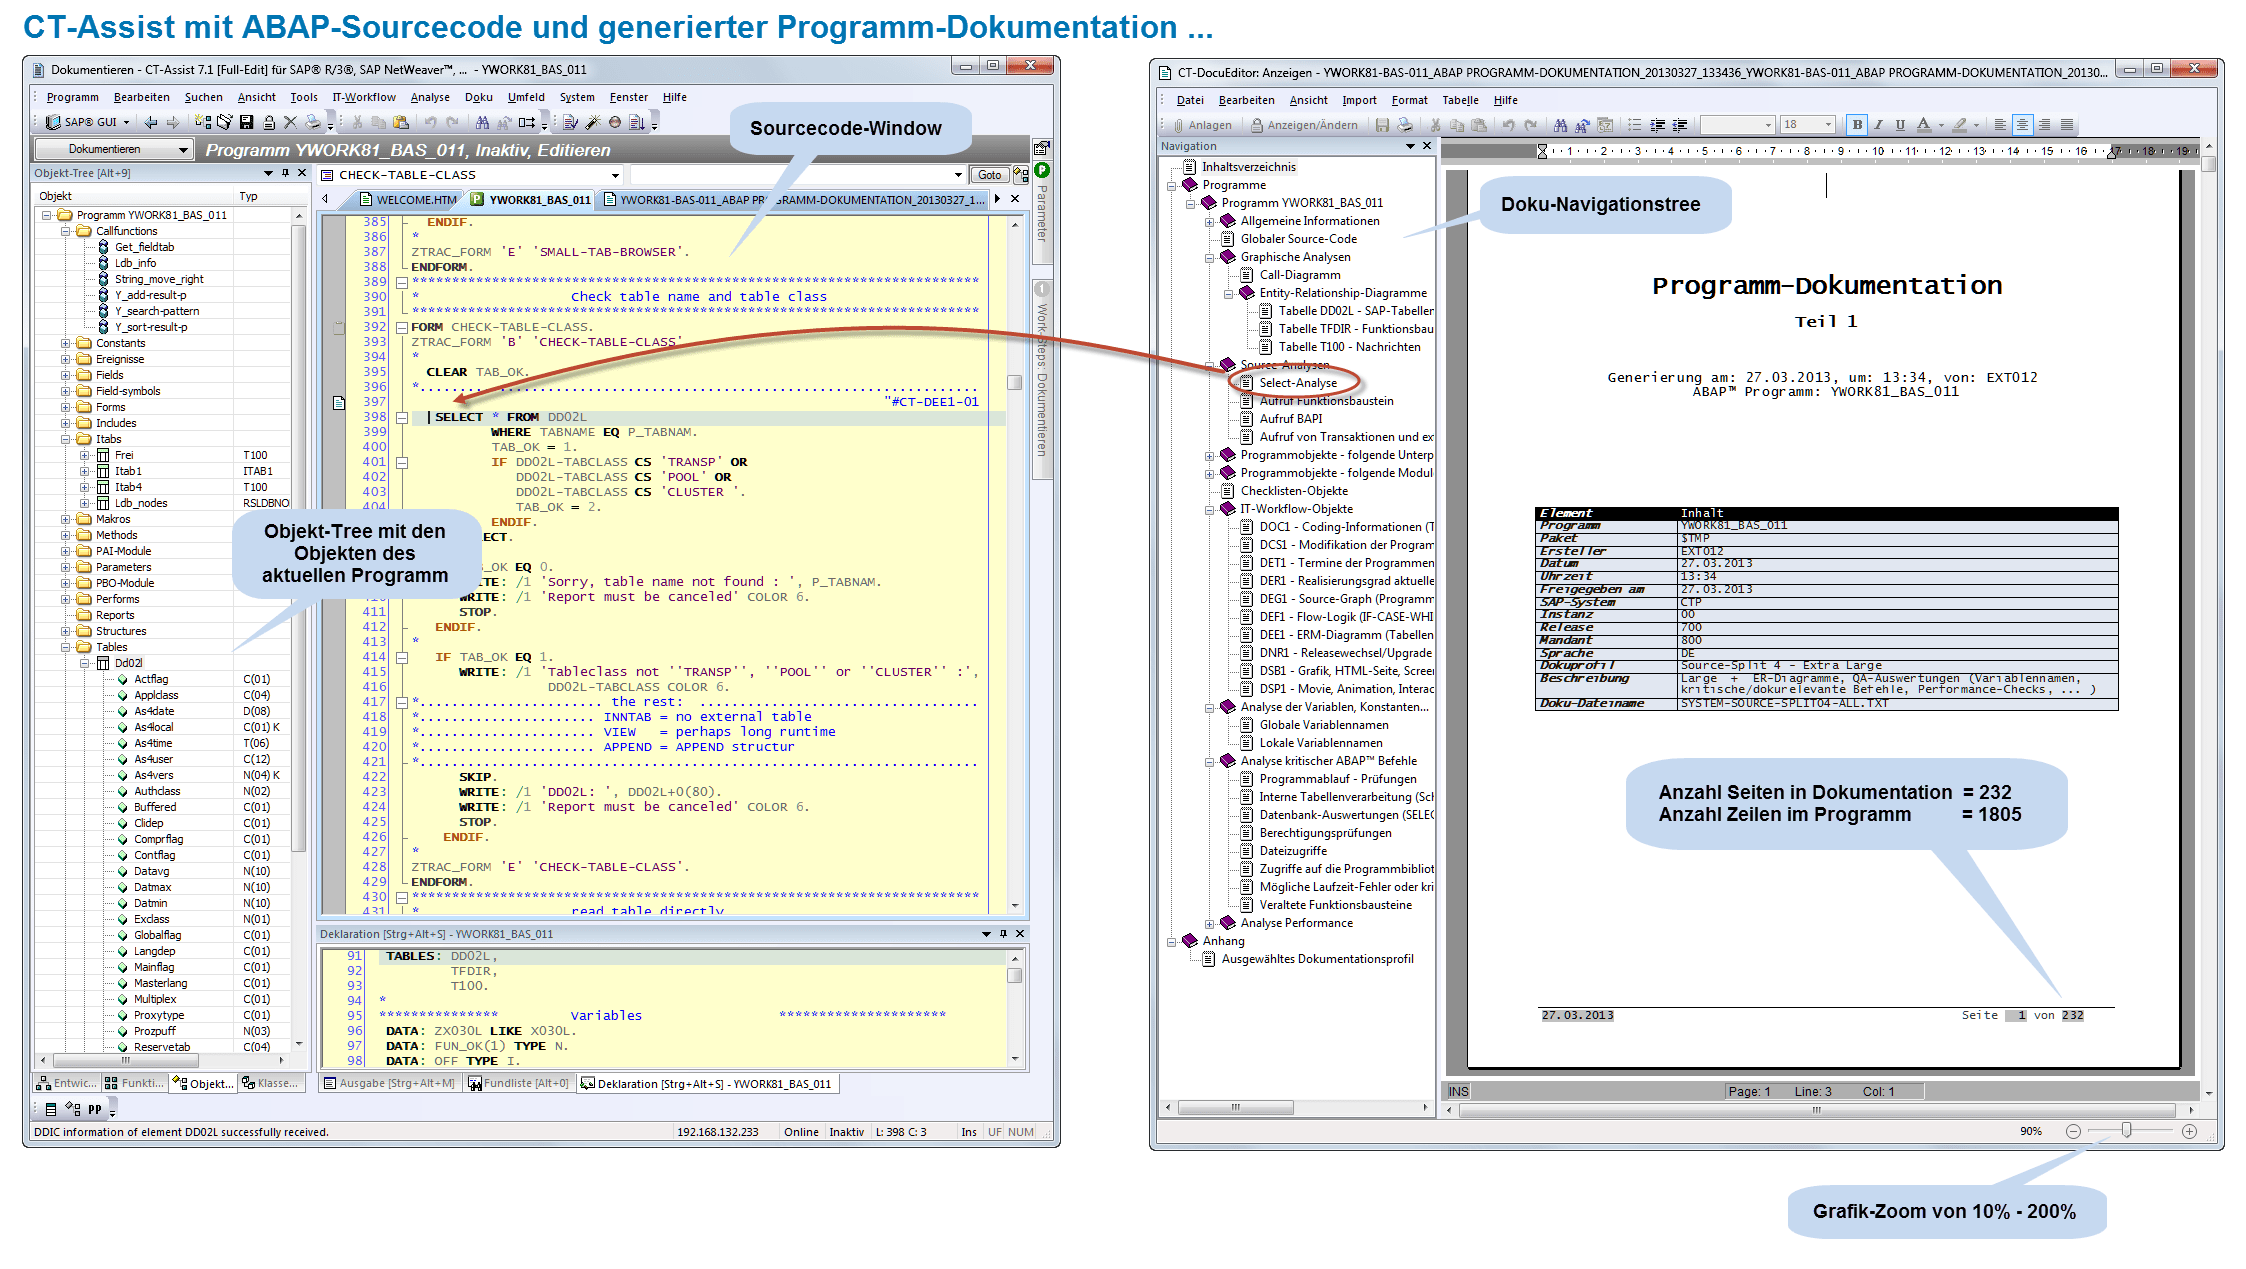Open the IT-Workflow menu
The width and height of the screenshot is (2246, 1269).
click(364, 97)
